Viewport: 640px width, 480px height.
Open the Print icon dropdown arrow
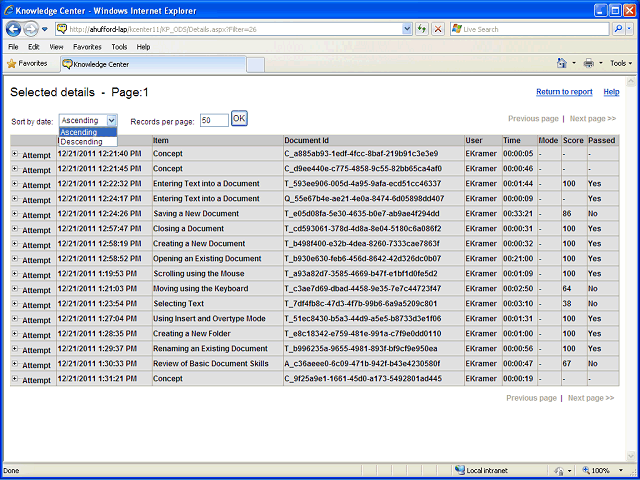point(600,63)
